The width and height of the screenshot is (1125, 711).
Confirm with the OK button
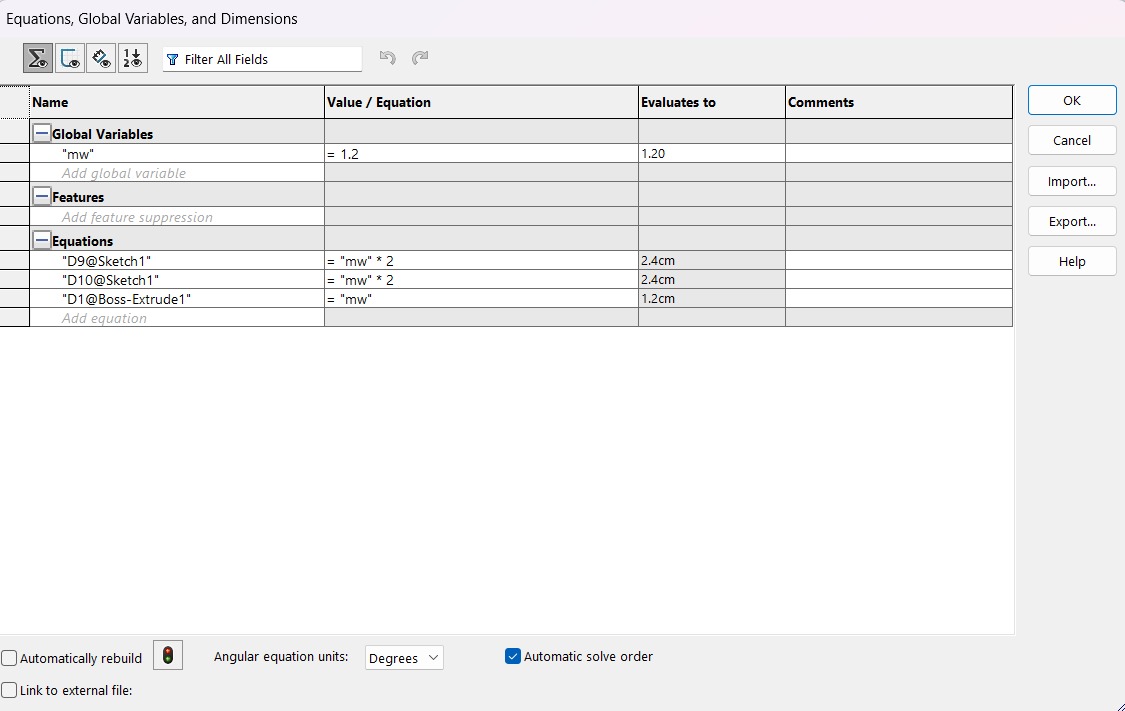pyautogui.click(x=1072, y=100)
